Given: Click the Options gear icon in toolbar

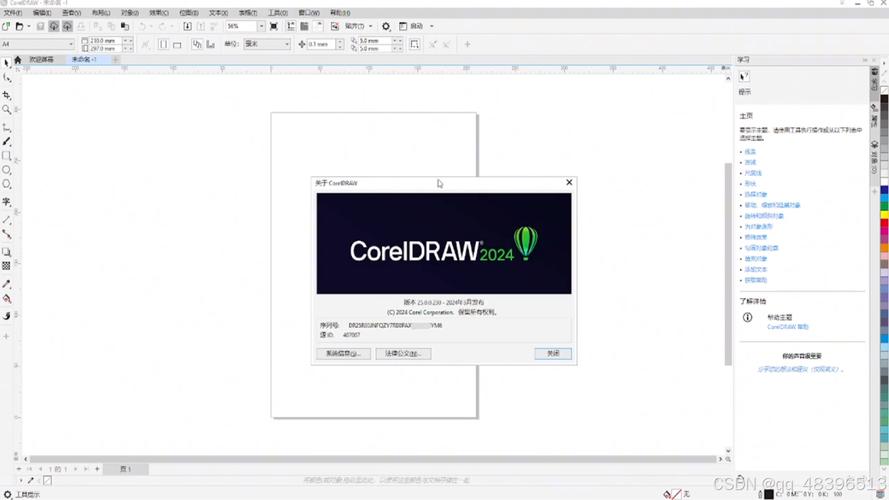Looking at the screenshot, I should [x=386, y=26].
